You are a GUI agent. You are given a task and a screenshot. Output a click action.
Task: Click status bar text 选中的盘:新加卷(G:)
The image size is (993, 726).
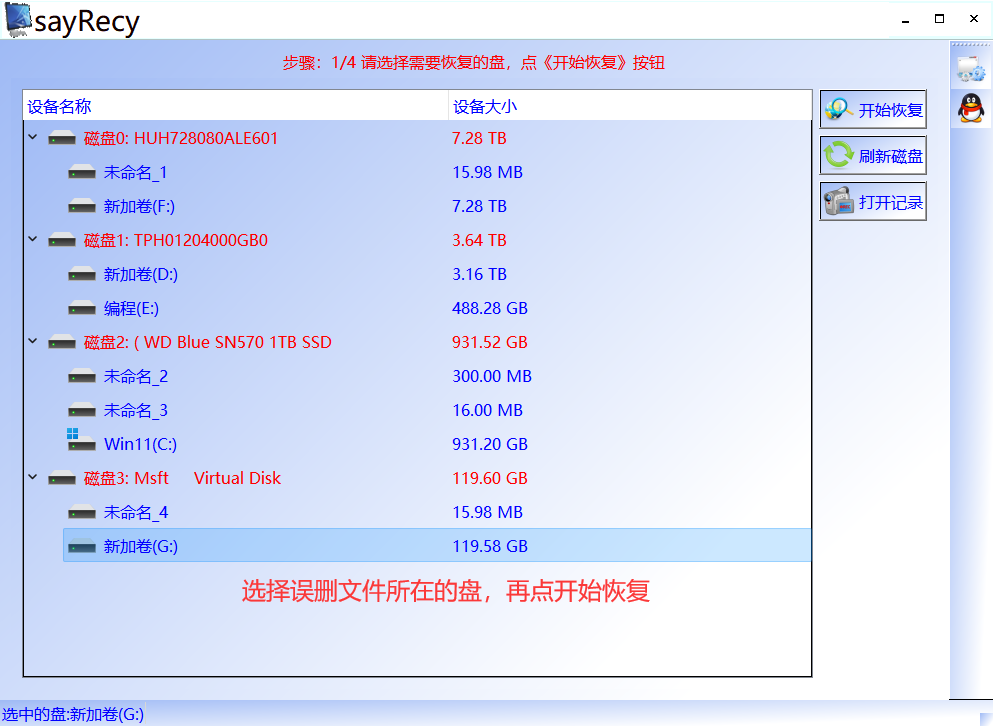tap(73, 715)
